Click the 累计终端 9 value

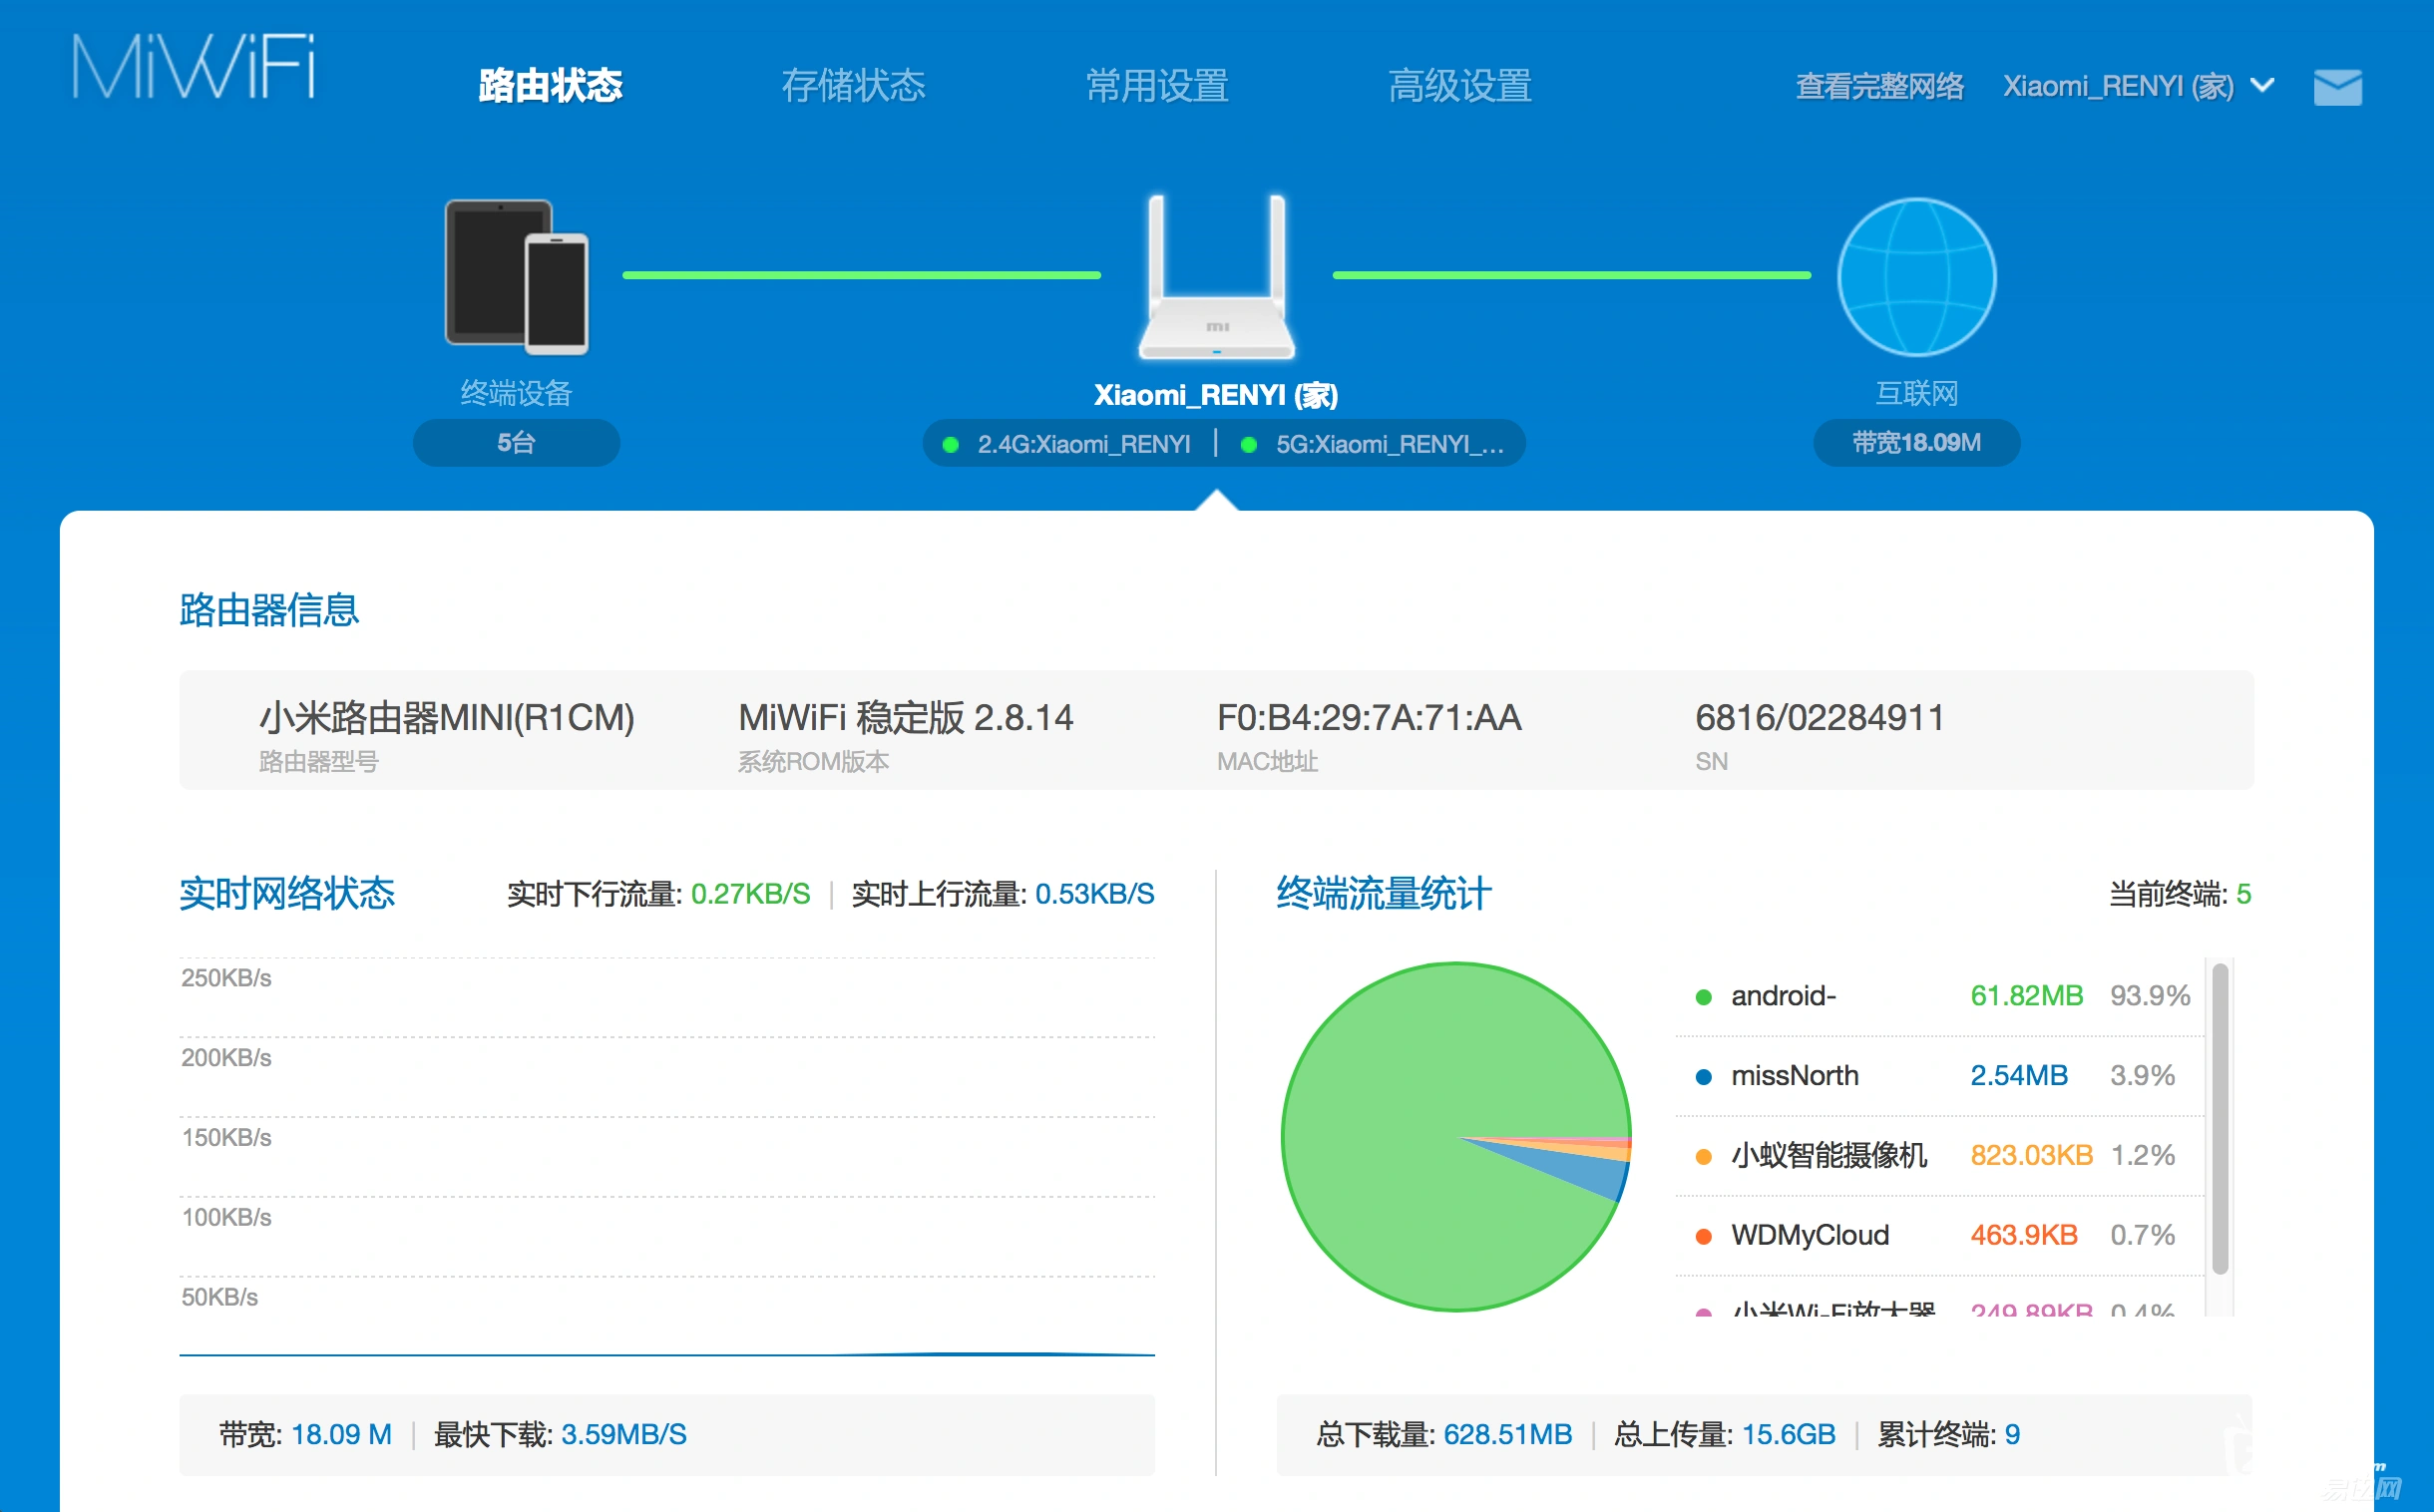[2012, 1435]
